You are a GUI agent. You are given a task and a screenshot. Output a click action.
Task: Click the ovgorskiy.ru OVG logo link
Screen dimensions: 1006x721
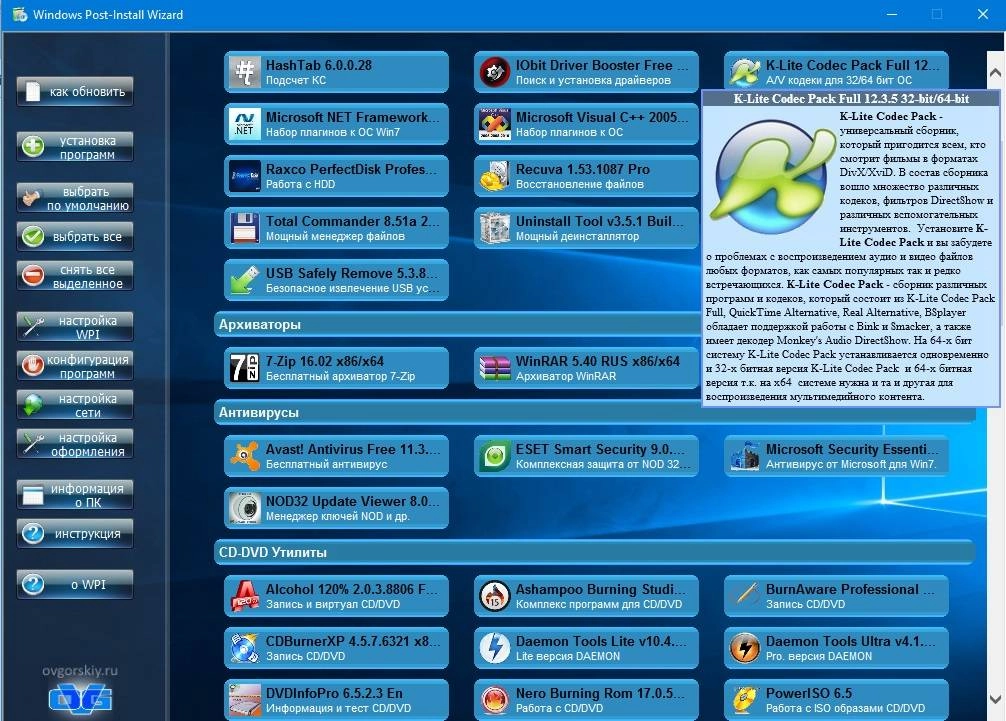80,698
